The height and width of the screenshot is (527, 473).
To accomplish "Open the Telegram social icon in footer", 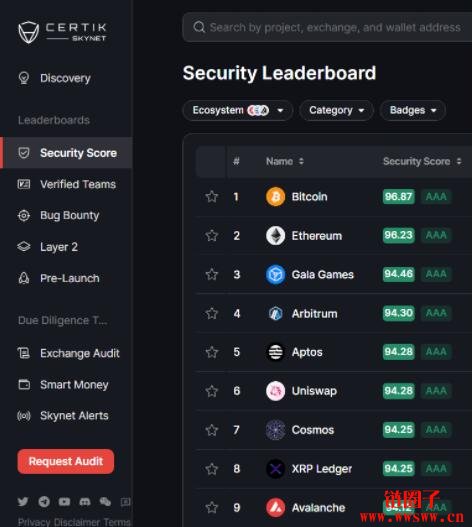I will tap(44, 501).
